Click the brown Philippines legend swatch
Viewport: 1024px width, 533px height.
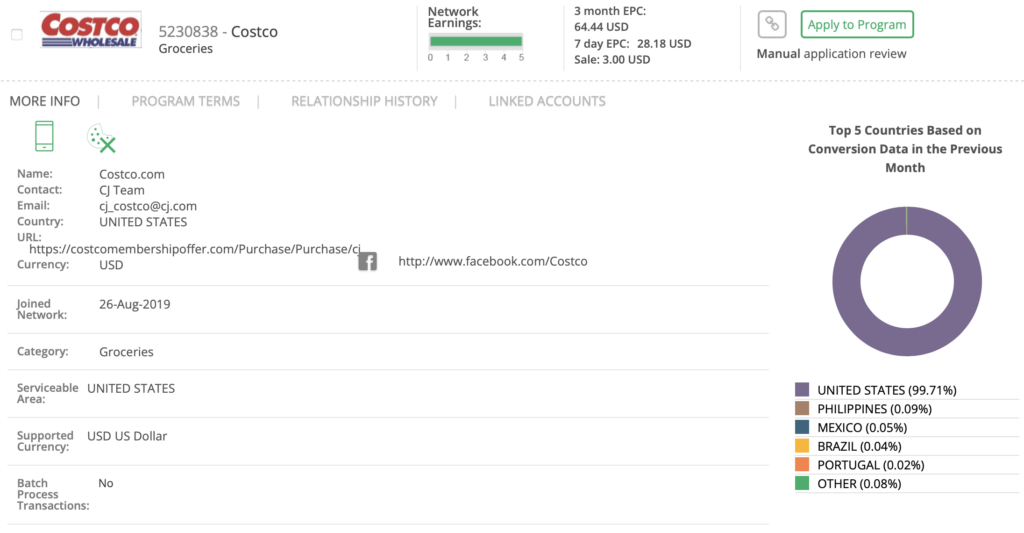(x=802, y=408)
